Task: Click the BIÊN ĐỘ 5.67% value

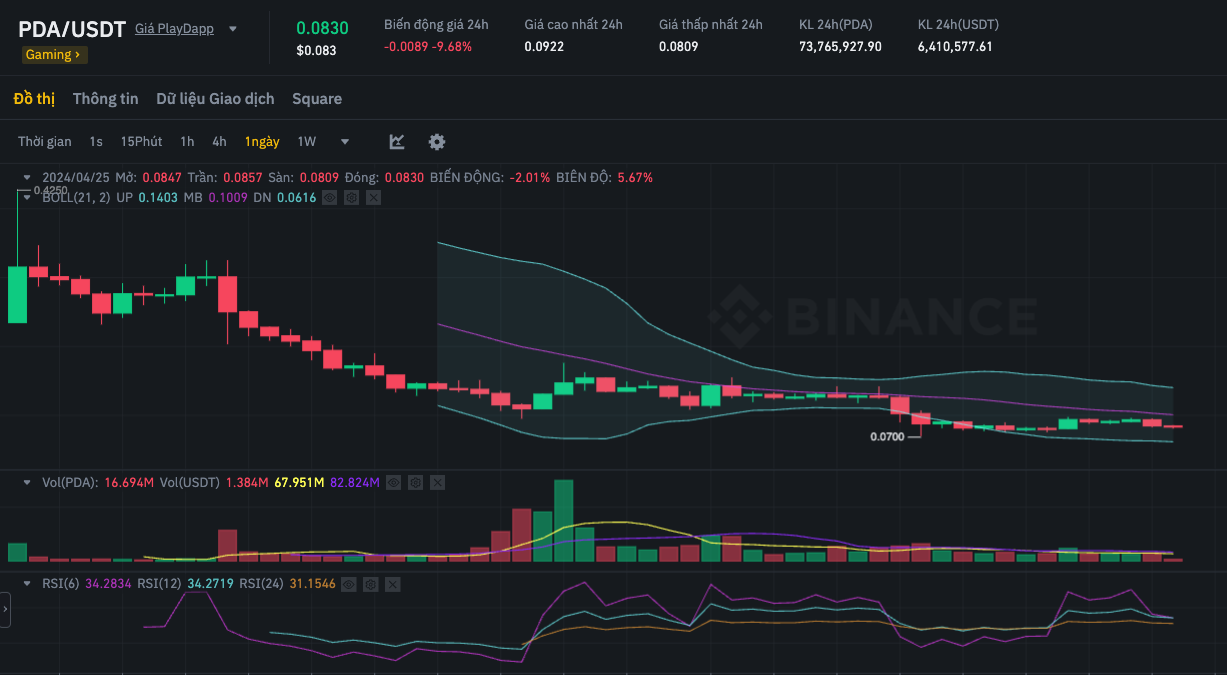Action: coord(635,177)
